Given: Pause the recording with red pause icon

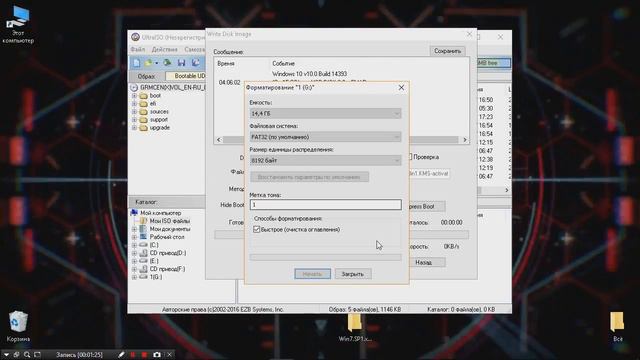Looking at the screenshot, I should [x=133, y=355].
